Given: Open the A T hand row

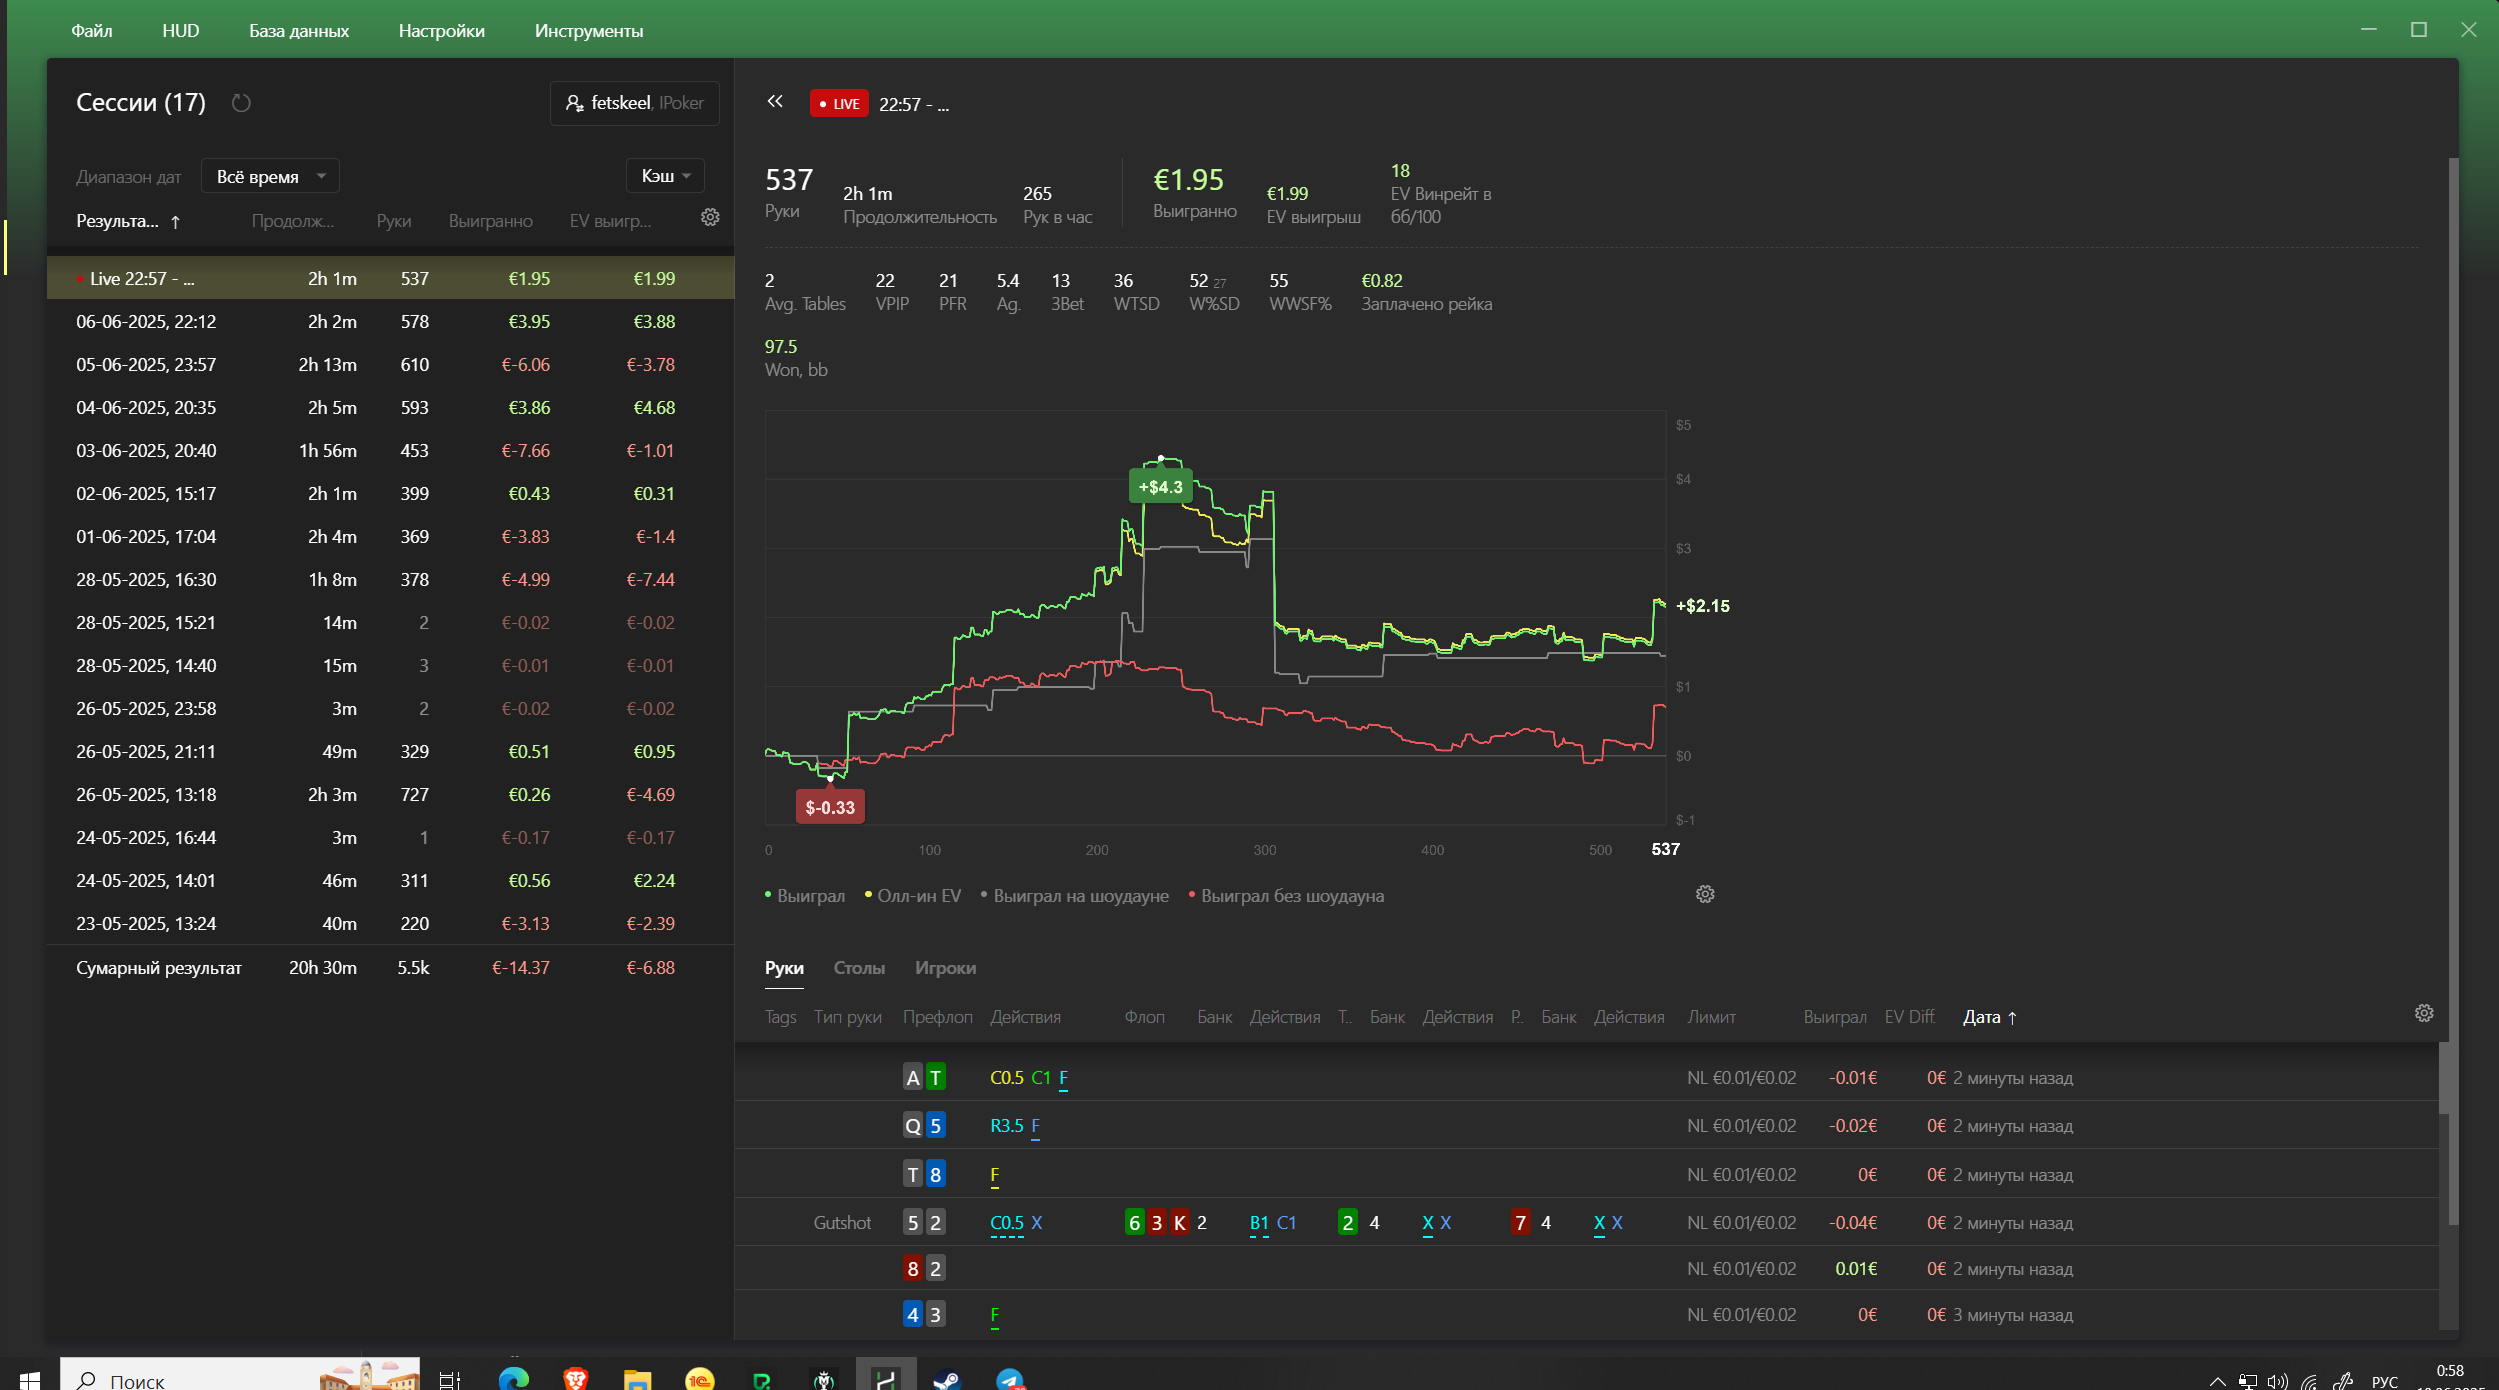Looking at the screenshot, I should coord(1587,1077).
